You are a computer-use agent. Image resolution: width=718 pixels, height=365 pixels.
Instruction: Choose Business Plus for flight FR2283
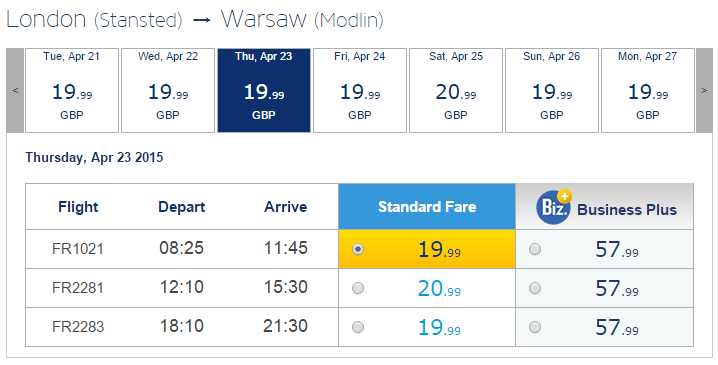coord(535,327)
